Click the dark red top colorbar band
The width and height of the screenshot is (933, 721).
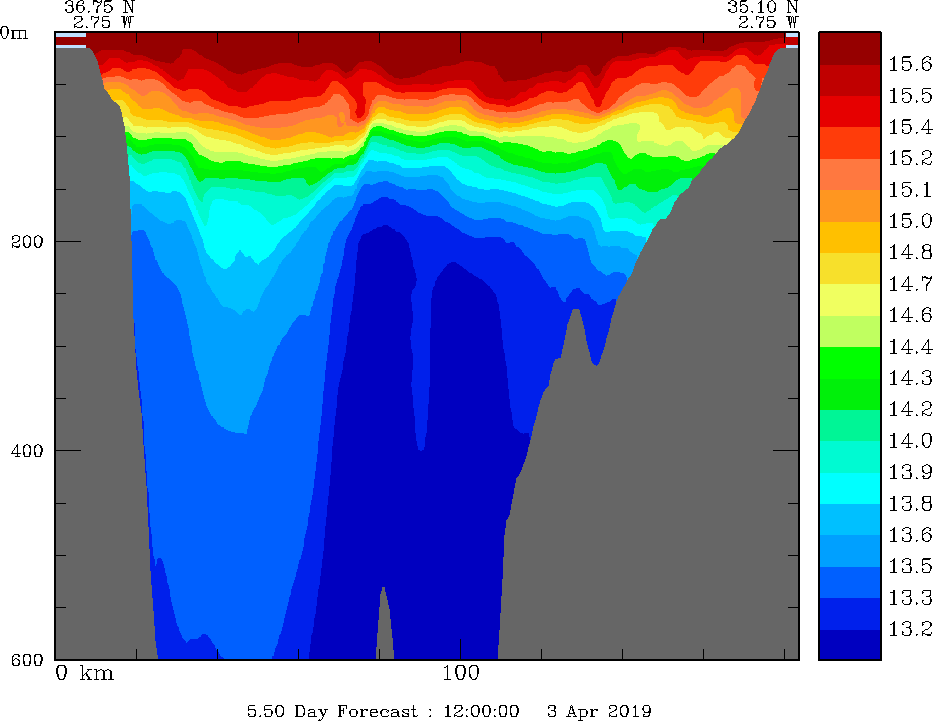[x=850, y=48]
